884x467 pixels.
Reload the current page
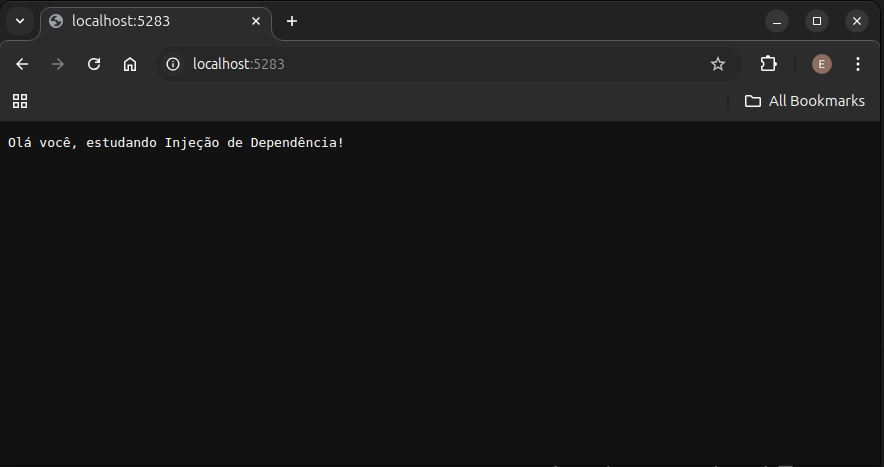coord(94,64)
